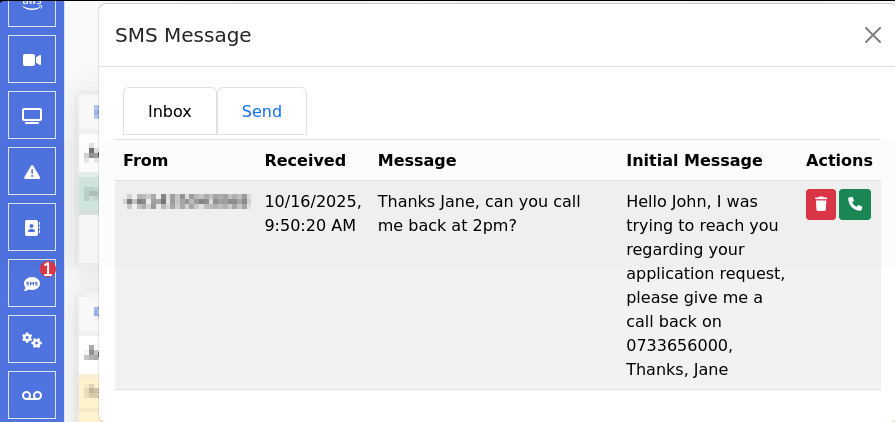Open the settings gears sidebar icon
This screenshot has width=895, height=422.
pyautogui.click(x=32, y=340)
